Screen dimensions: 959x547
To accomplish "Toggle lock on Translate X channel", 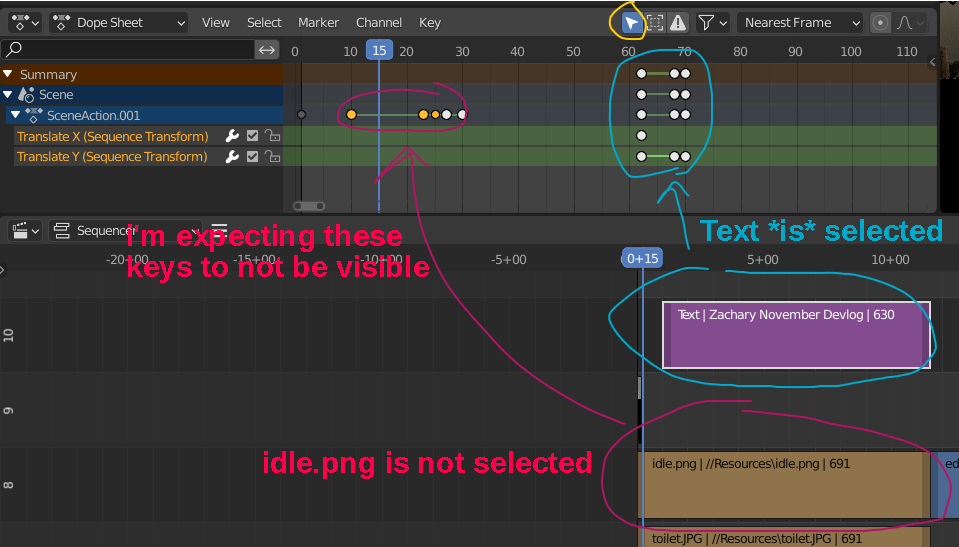I will (272, 136).
